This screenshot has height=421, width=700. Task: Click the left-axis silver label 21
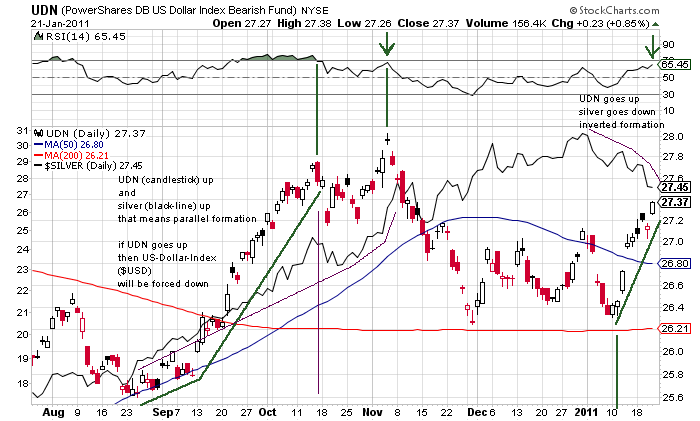click(22, 312)
